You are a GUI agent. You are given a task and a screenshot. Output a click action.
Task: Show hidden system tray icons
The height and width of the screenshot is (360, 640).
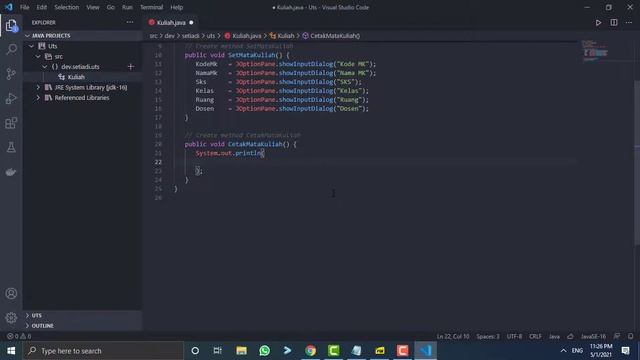[563, 351]
